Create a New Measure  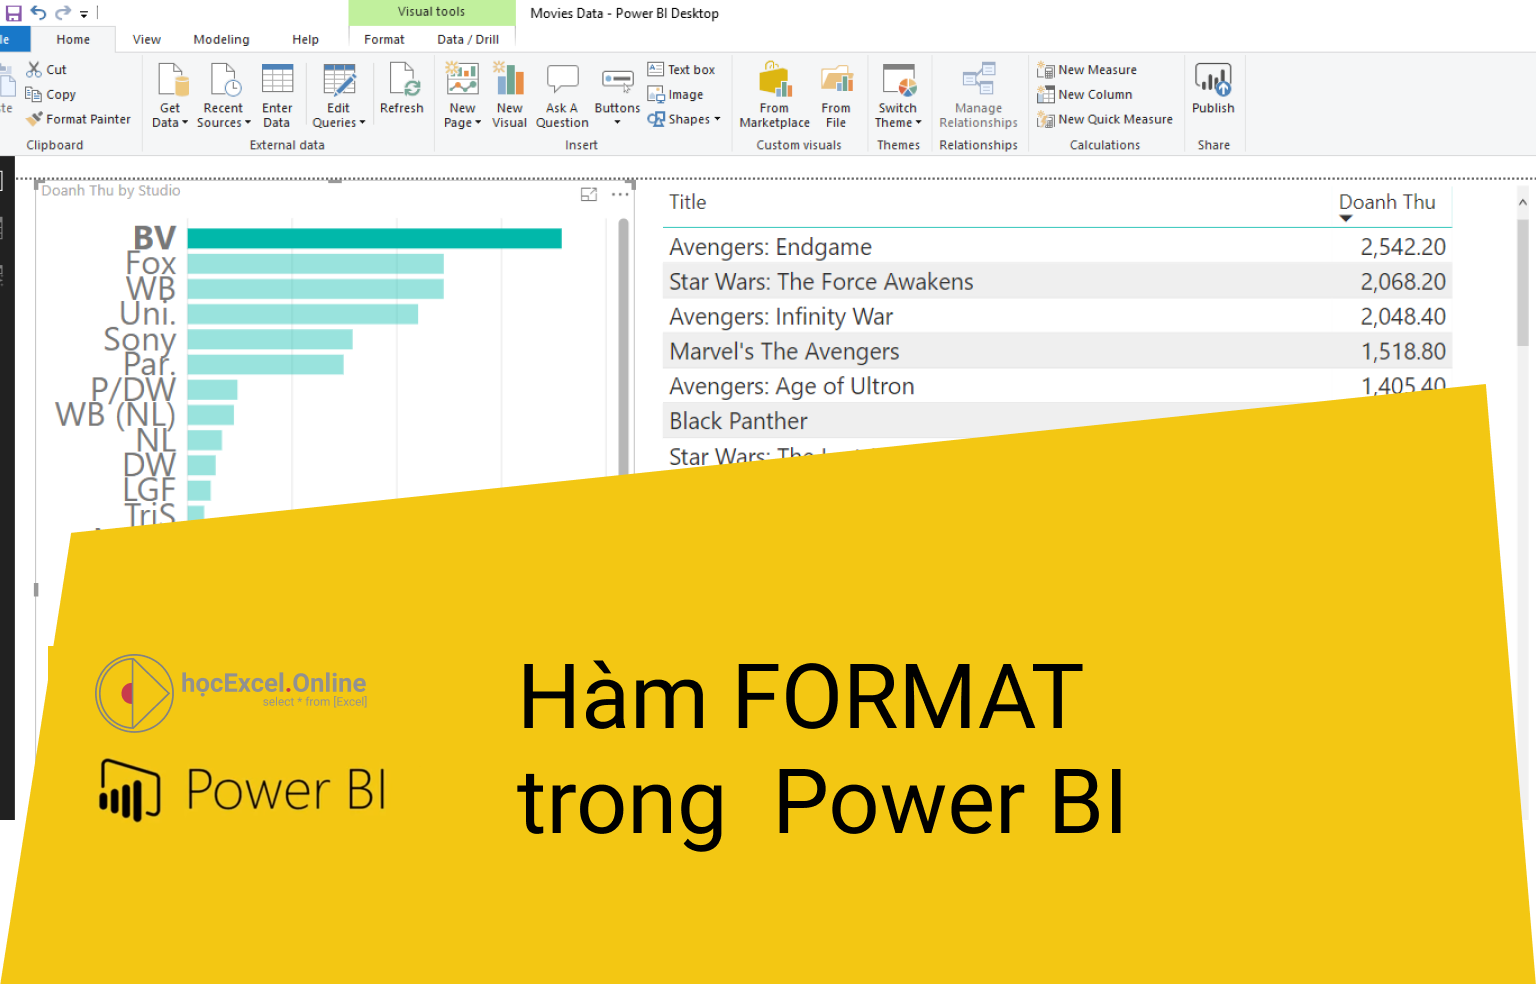click(1087, 69)
